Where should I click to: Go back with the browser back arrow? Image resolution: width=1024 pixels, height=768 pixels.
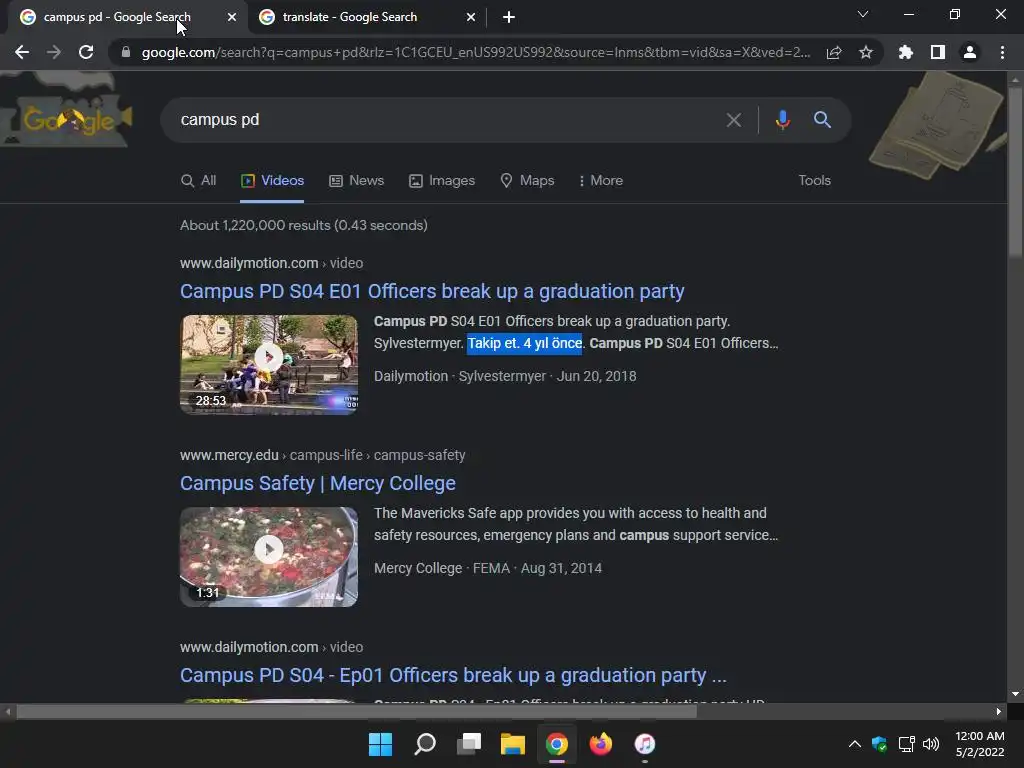point(22,52)
